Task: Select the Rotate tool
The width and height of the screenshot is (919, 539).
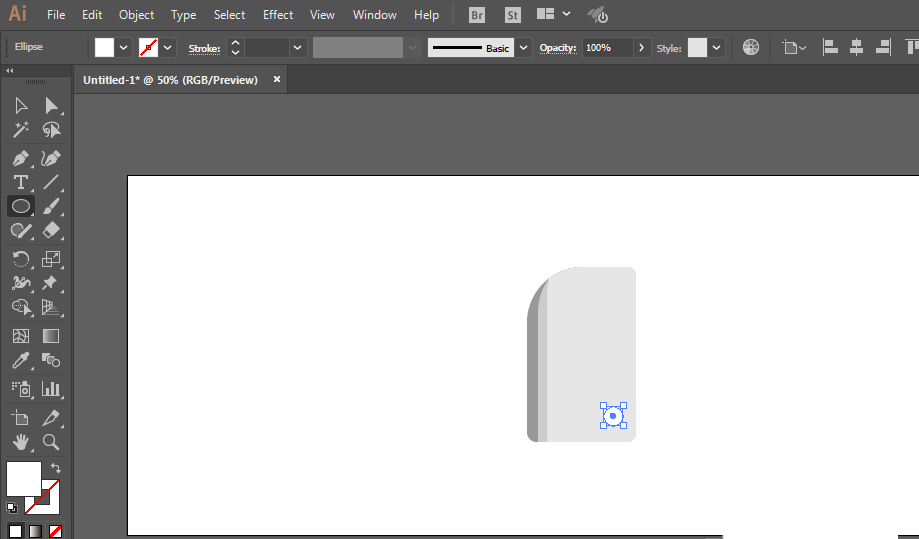Action: [x=21, y=259]
